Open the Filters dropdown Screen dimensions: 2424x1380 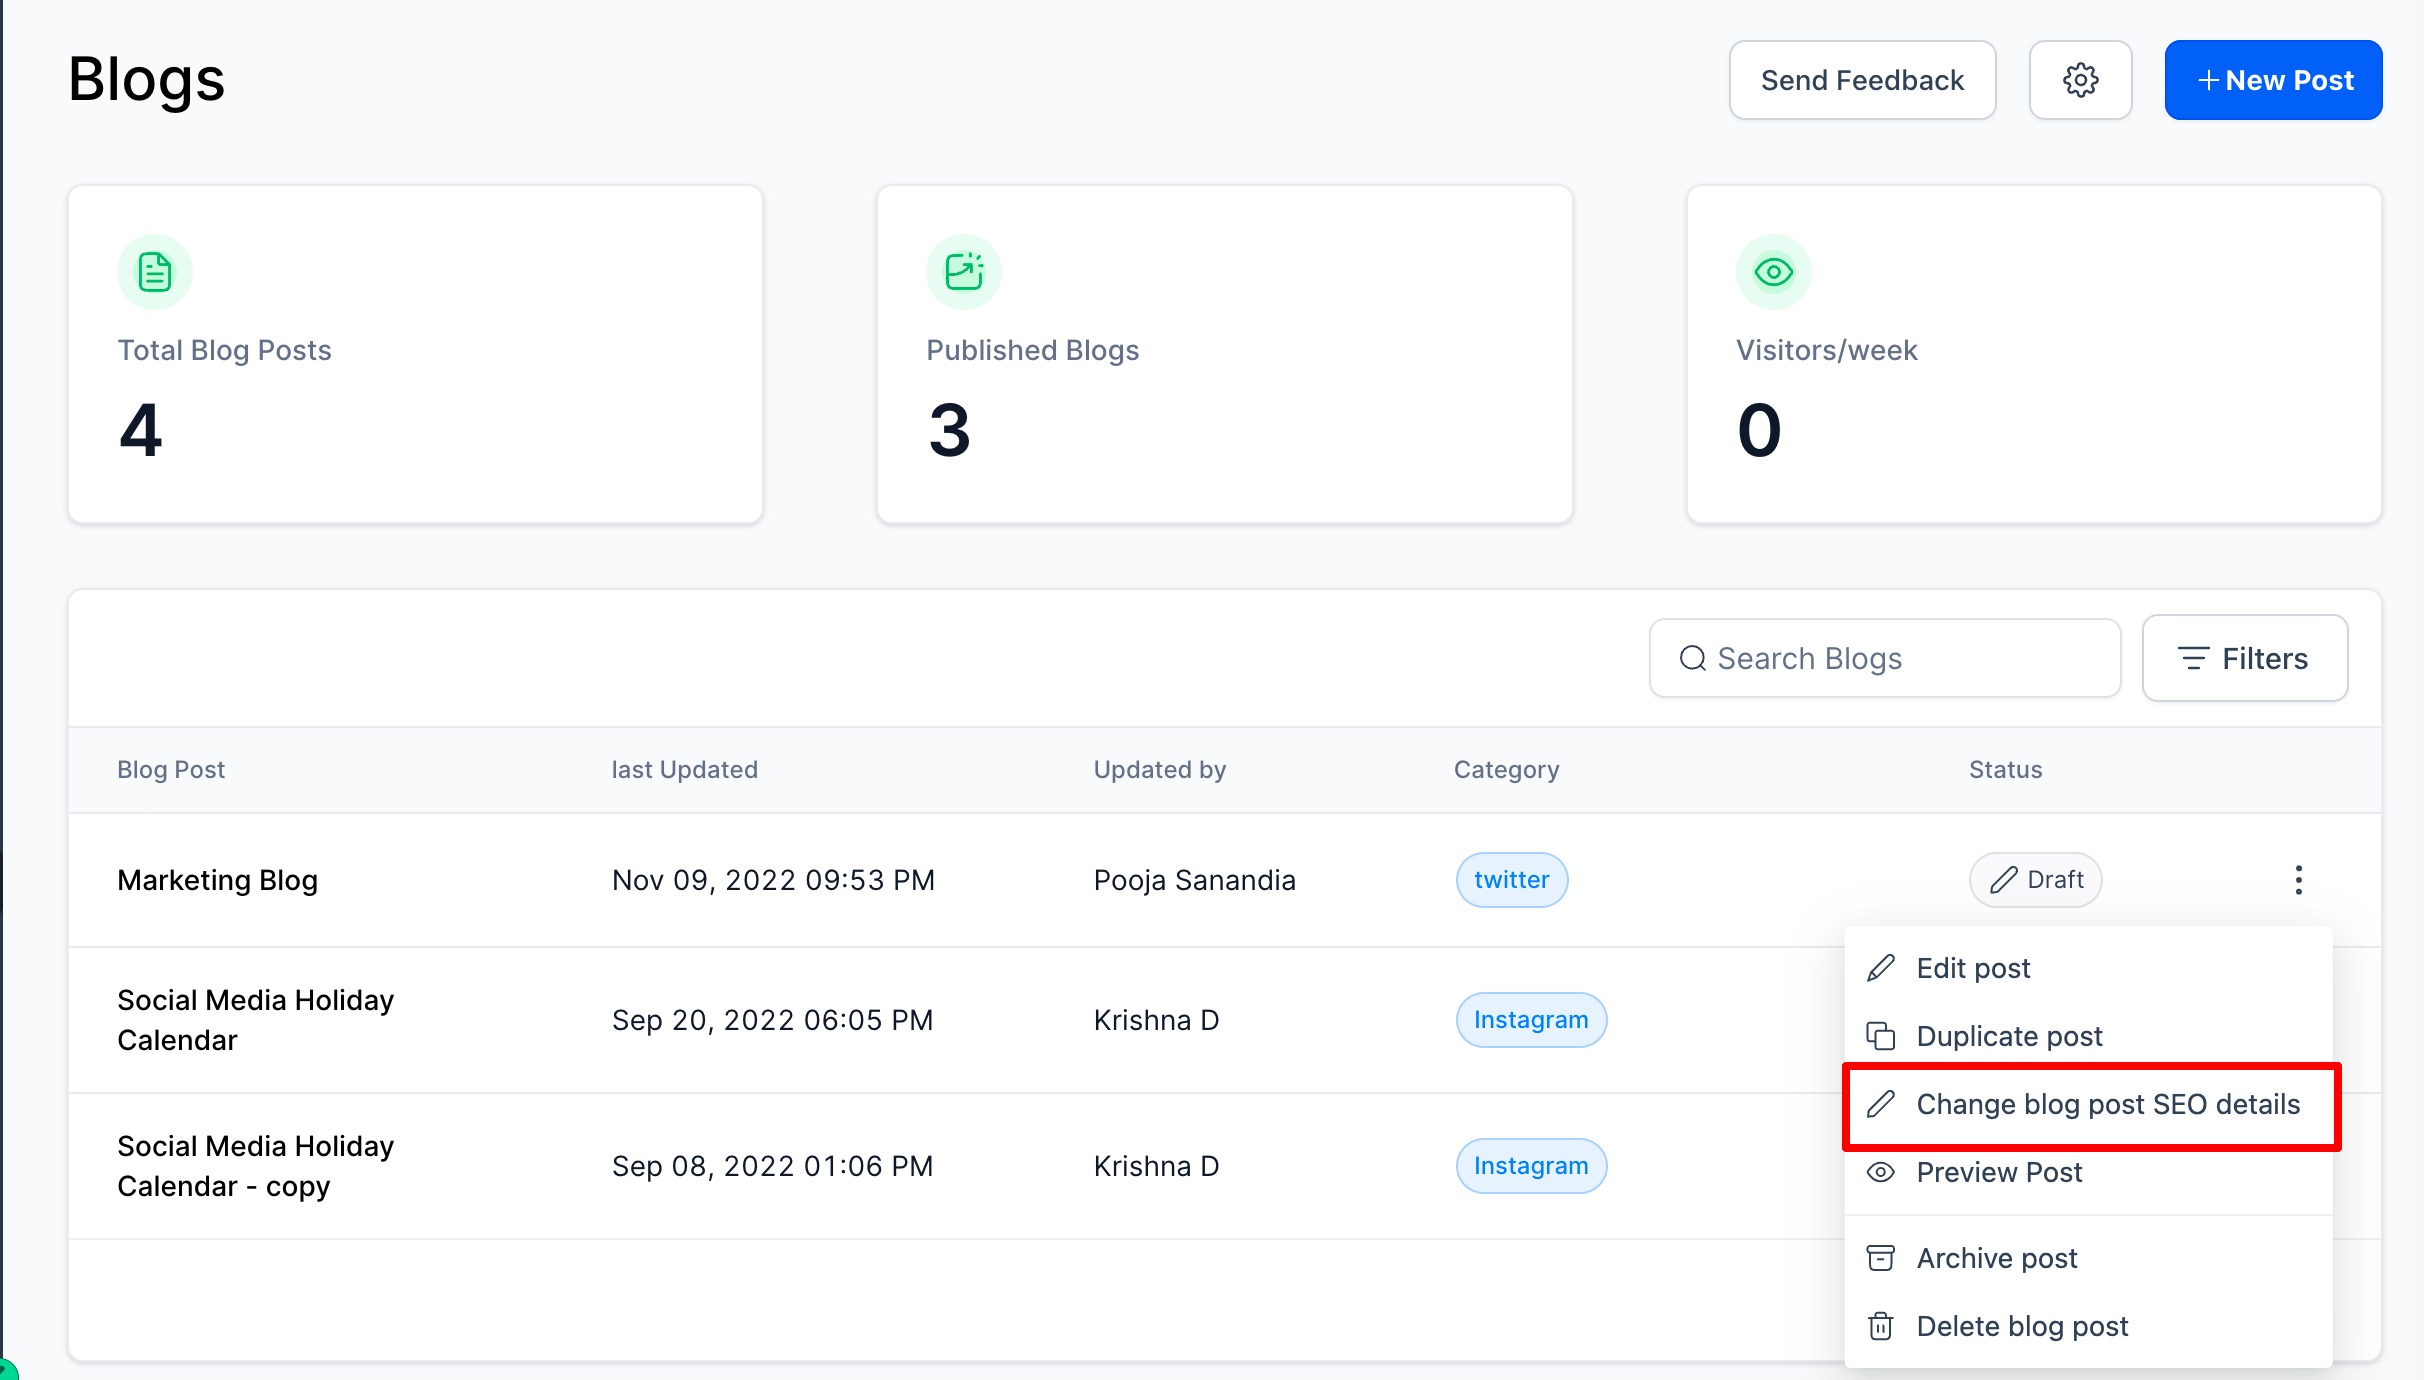[x=2244, y=658]
